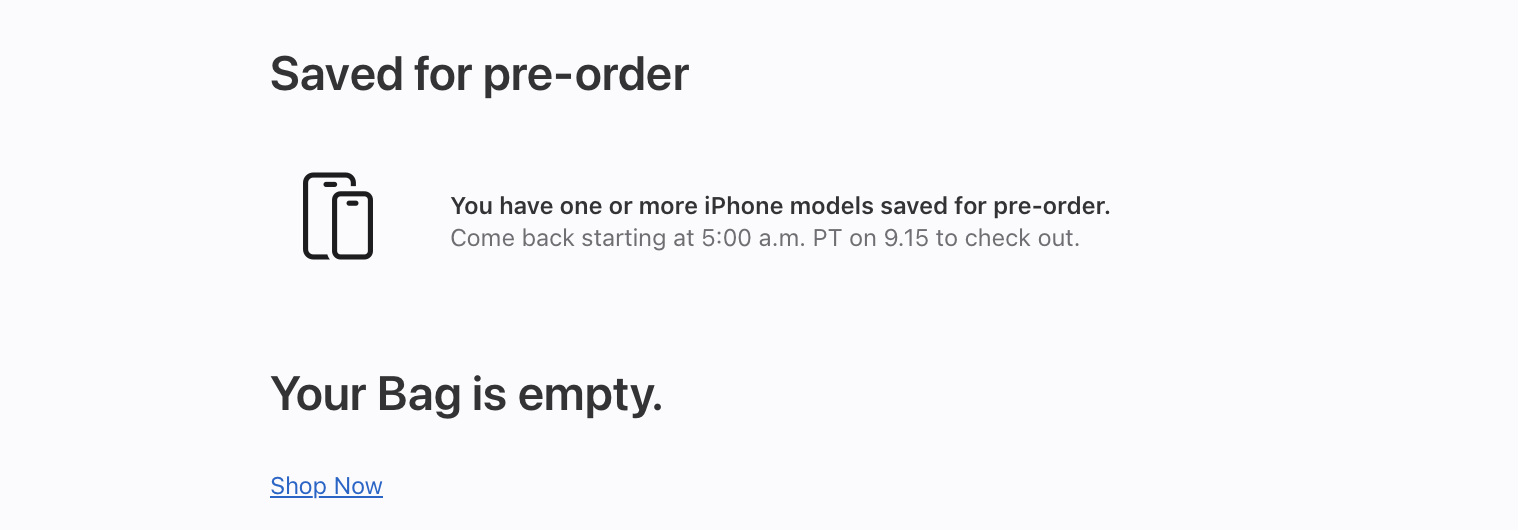Select the bold iPhone models saved message
This screenshot has height=530, width=1518.
click(780, 207)
